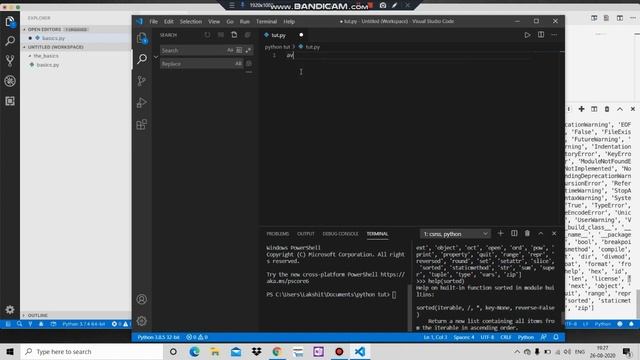Toggle search details ellipsis below replace
This screenshot has width=640, height=360.
click(x=249, y=72)
